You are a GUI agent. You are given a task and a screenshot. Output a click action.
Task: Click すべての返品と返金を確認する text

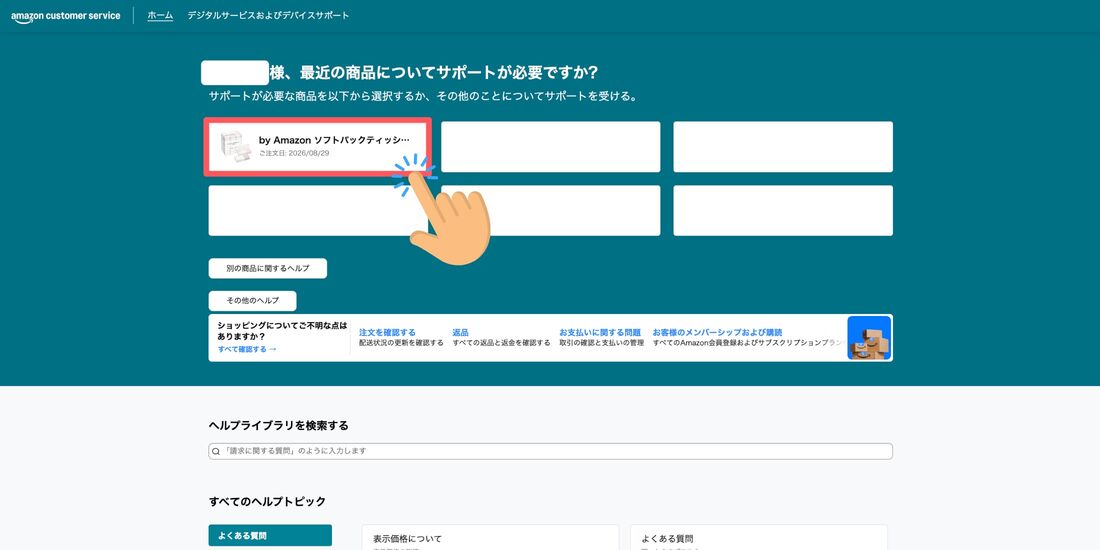pos(502,343)
